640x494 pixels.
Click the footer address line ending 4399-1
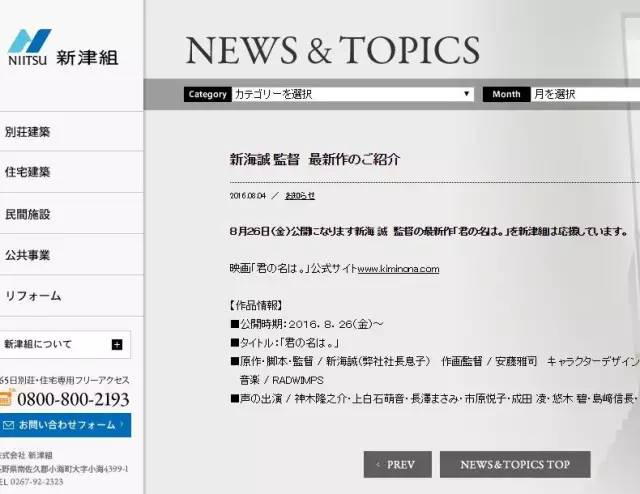(x=64, y=469)
